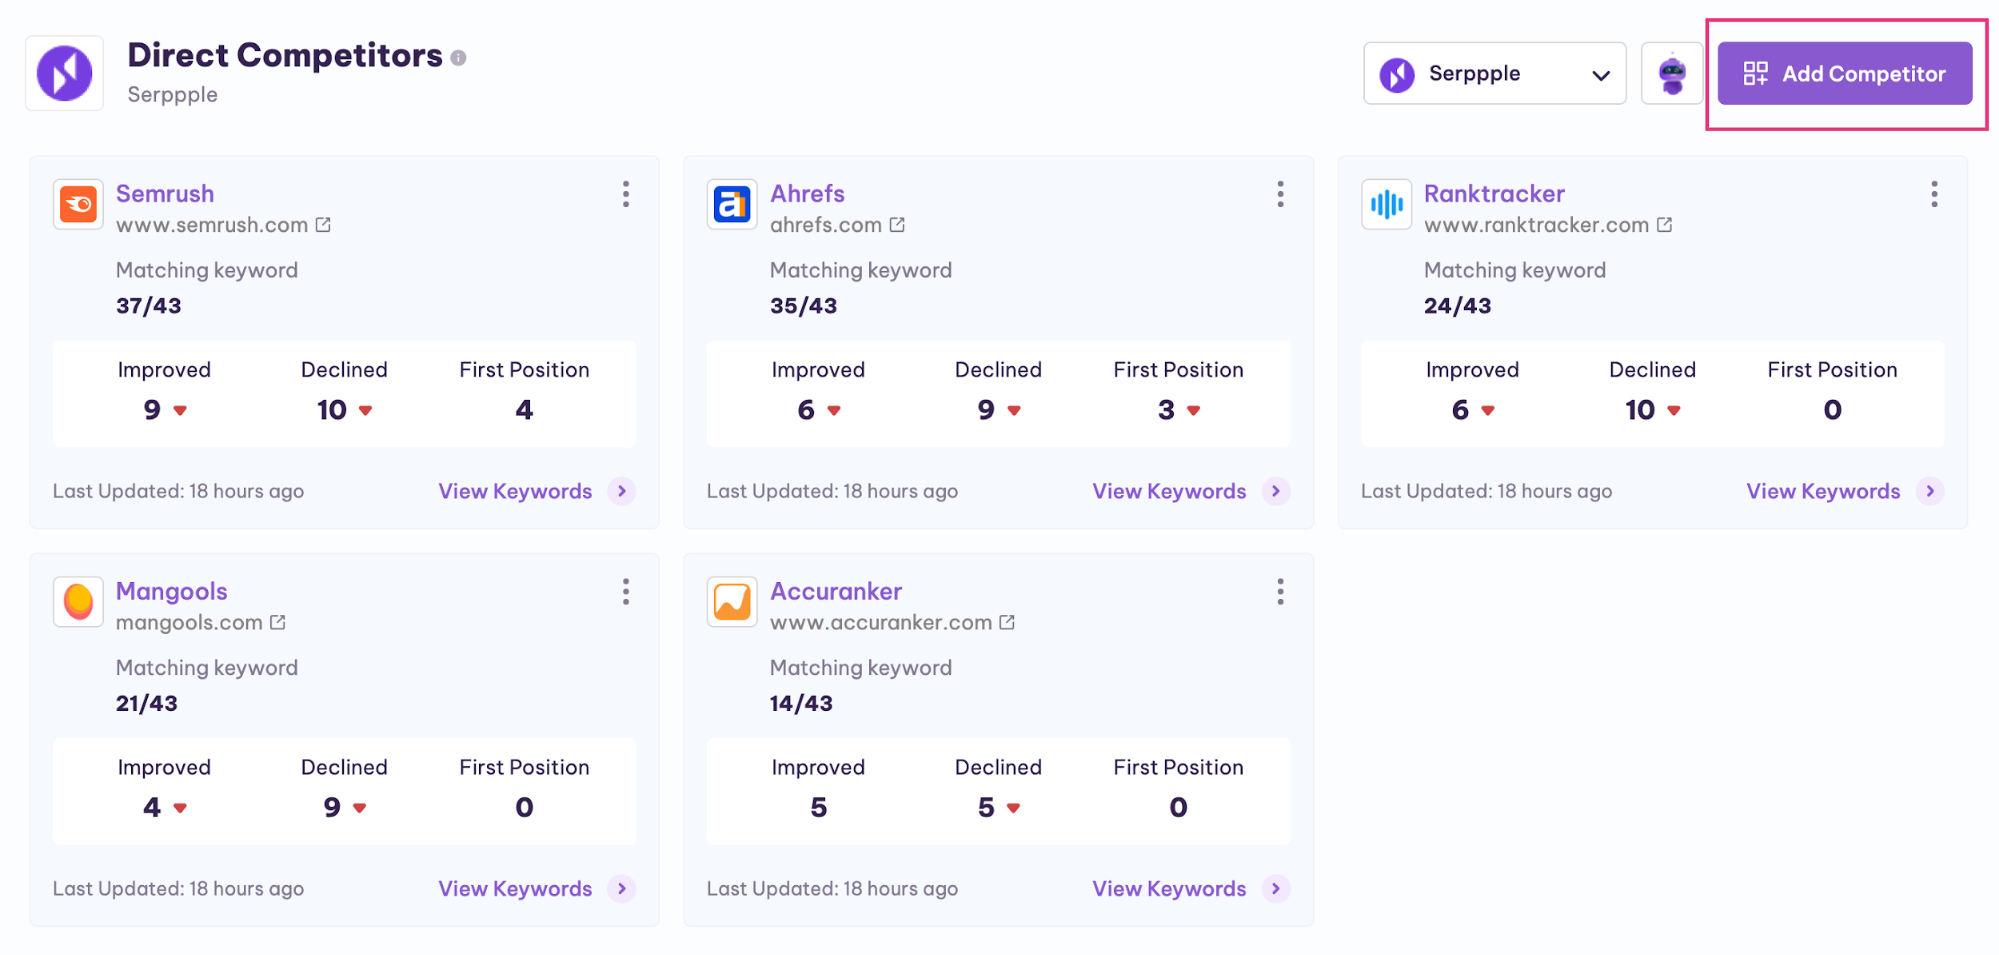Click the arrow circle beside Semrush View Keywords
1999x955 pixels.
[622, 491]
